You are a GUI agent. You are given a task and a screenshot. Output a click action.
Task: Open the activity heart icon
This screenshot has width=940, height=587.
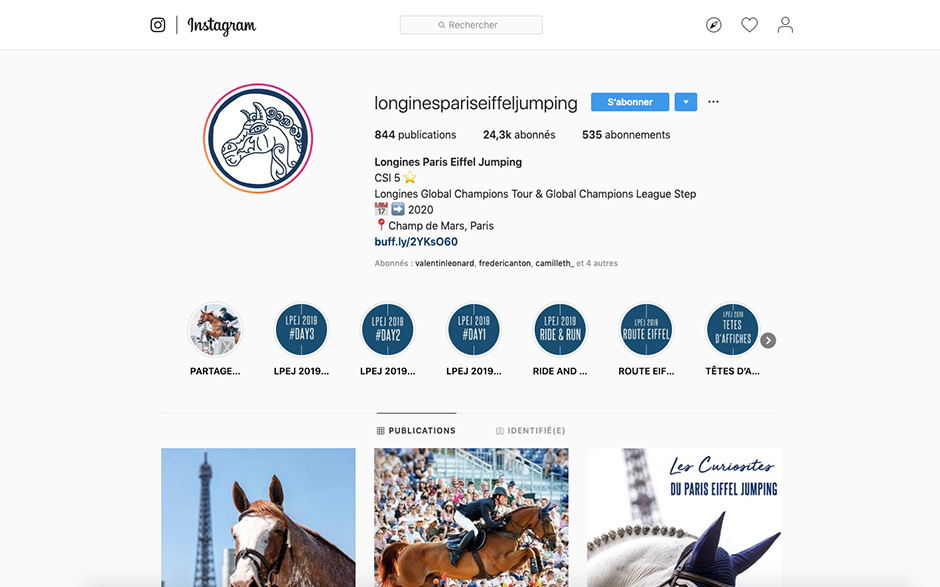pos(749,25)
